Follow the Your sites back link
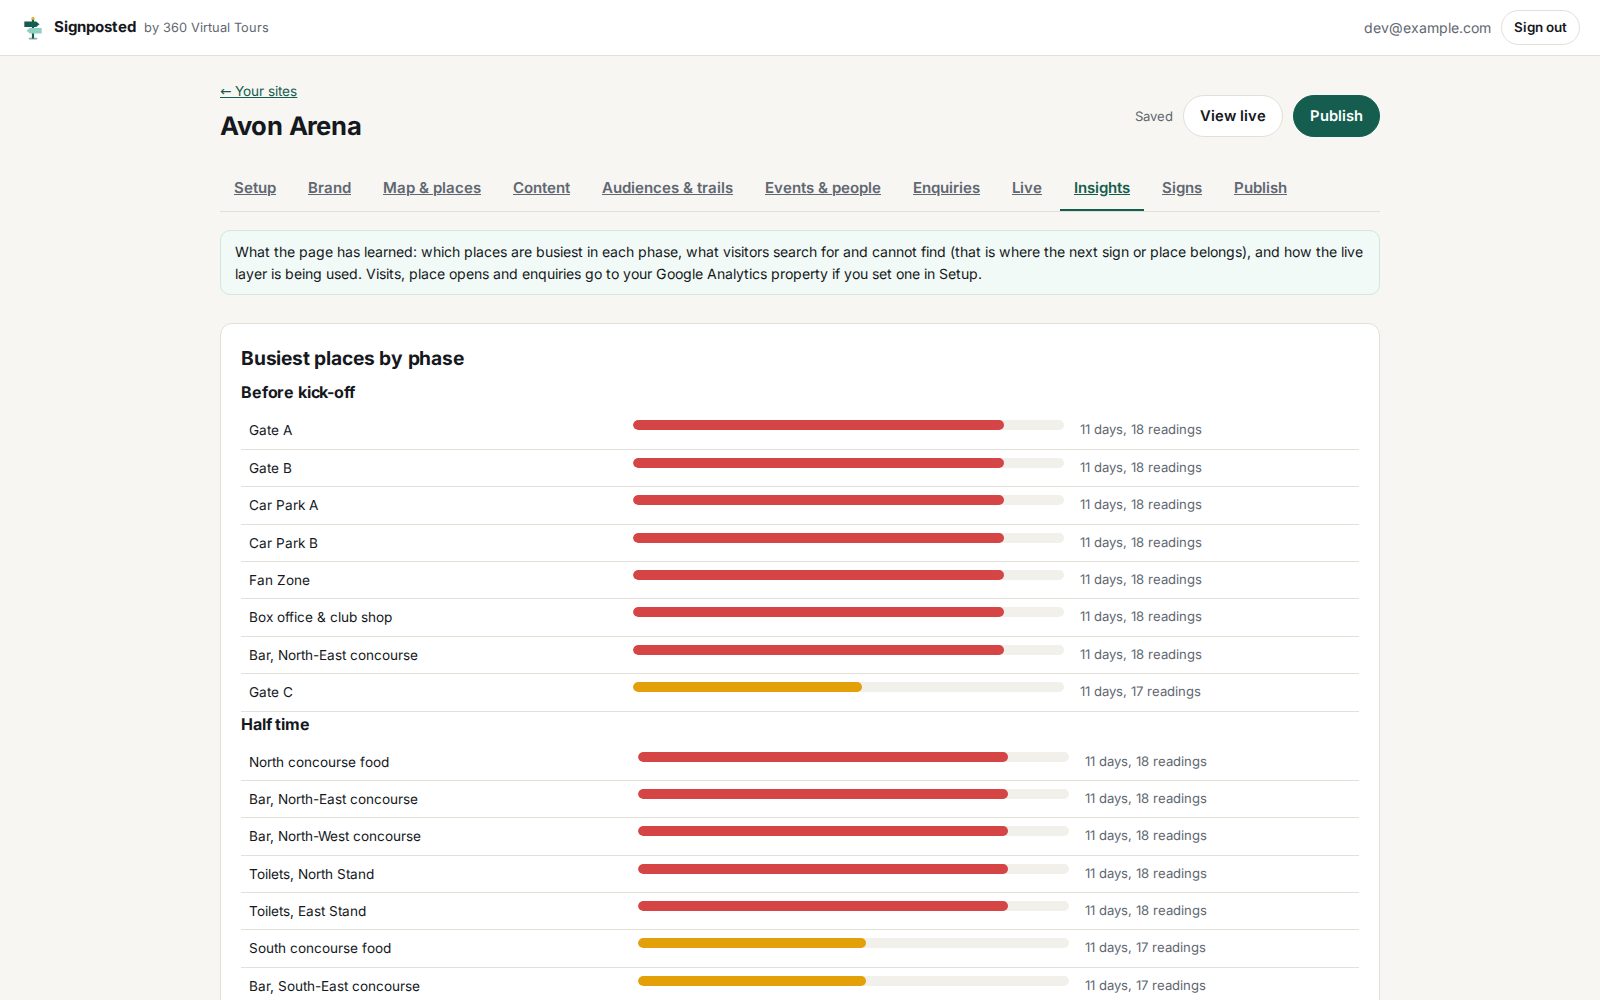 [259, 91]
